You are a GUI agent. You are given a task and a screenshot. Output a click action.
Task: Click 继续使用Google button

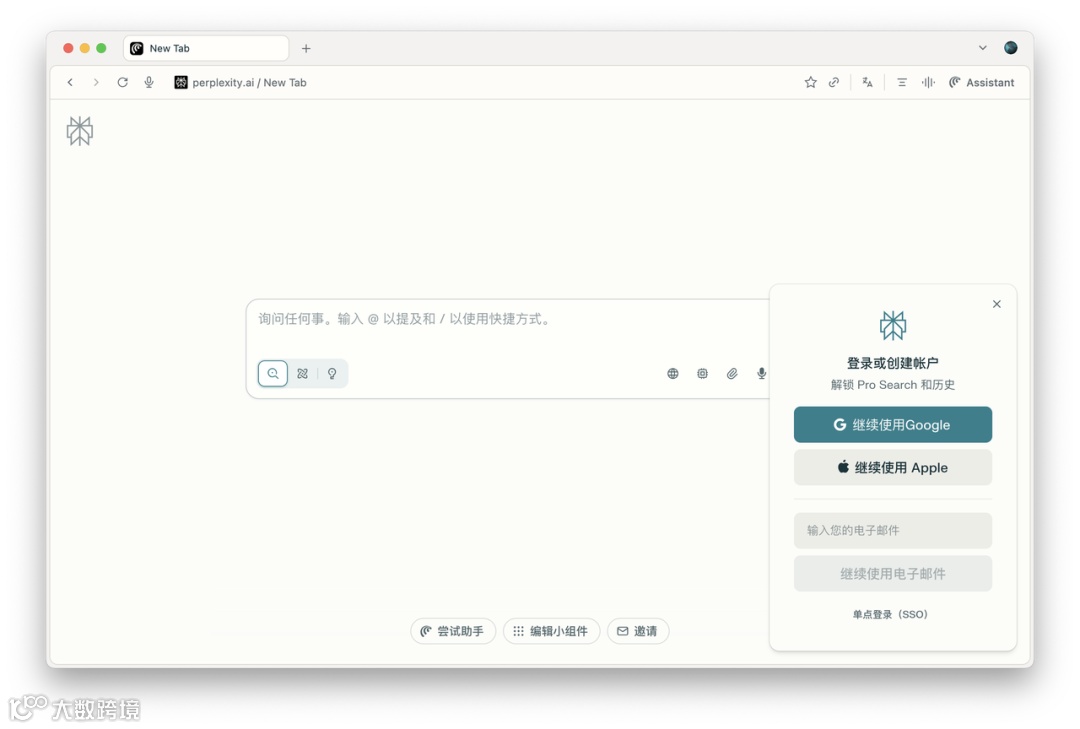pyautogui.click(x=893, y=424)
